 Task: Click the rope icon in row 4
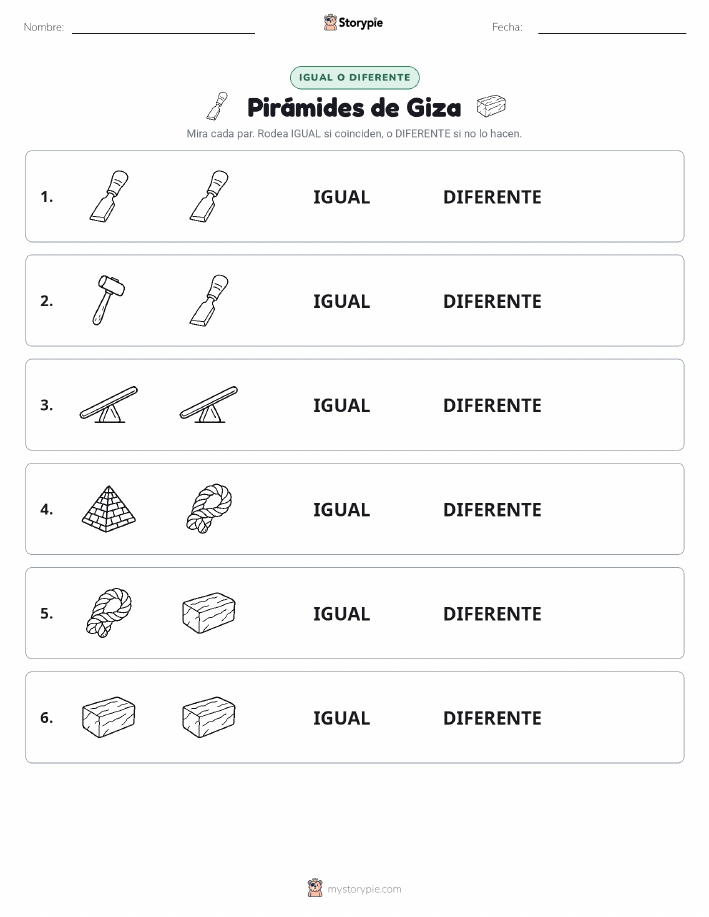(x=209, y=508)
